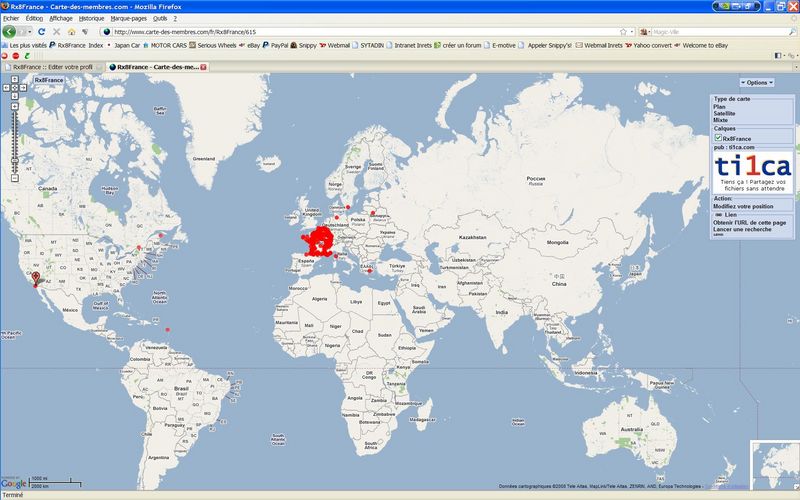Switch map type to Satellite
The image size is (800, 500).
[725, 113]
